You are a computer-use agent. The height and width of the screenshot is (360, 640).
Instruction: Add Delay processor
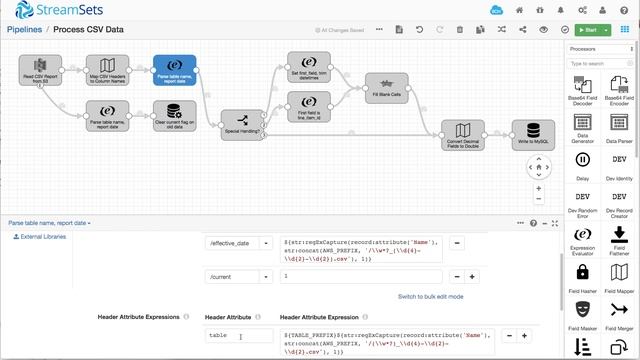(x=582, y=166)
